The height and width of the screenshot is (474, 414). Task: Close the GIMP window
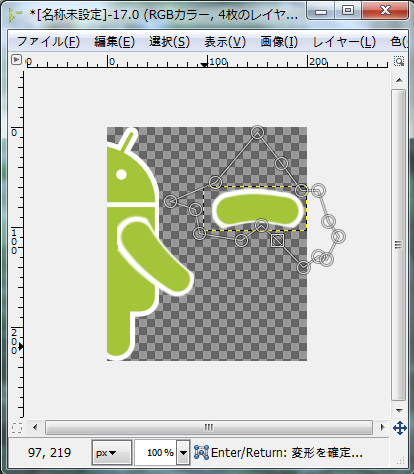point(385,11)
